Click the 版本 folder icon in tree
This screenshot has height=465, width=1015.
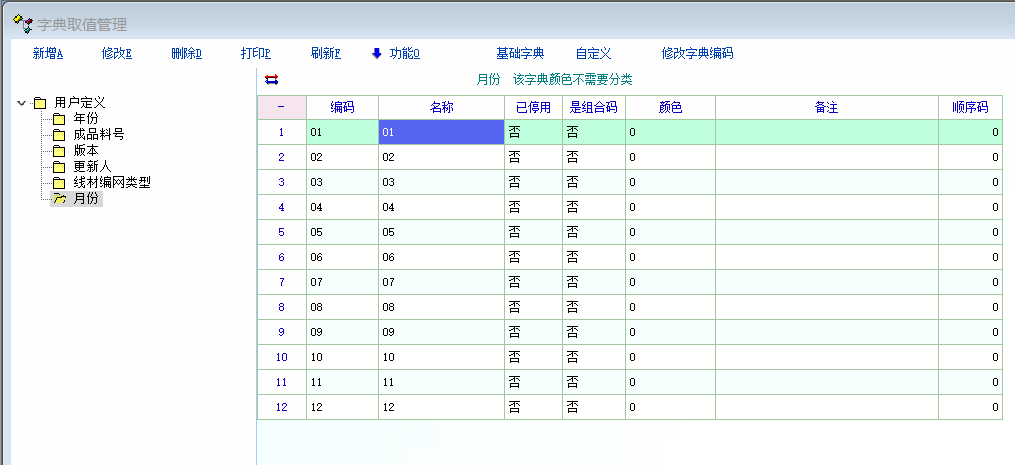(59, 151)
